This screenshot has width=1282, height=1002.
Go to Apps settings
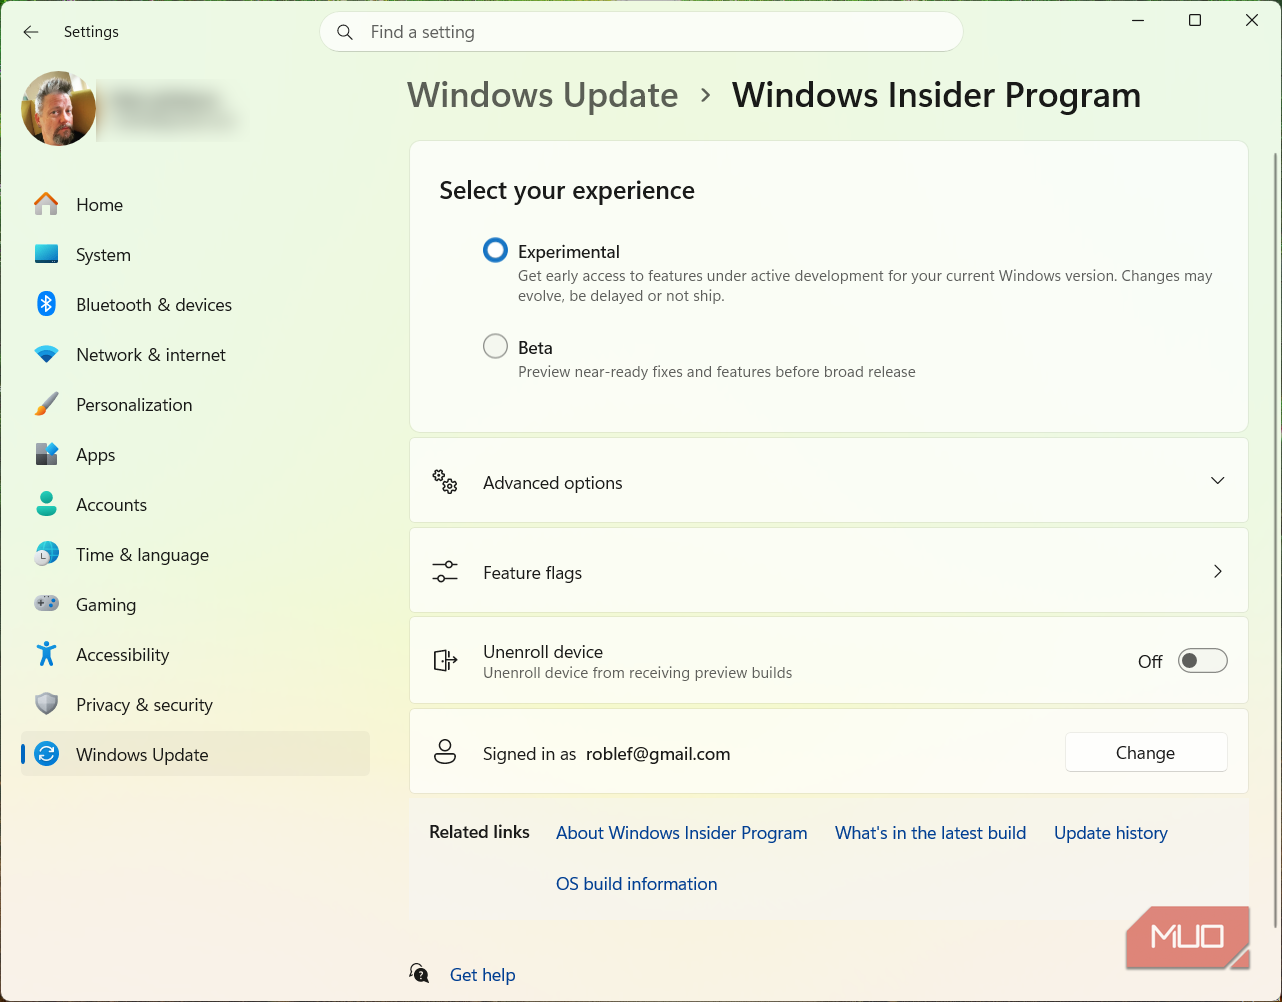coord(195,454)
